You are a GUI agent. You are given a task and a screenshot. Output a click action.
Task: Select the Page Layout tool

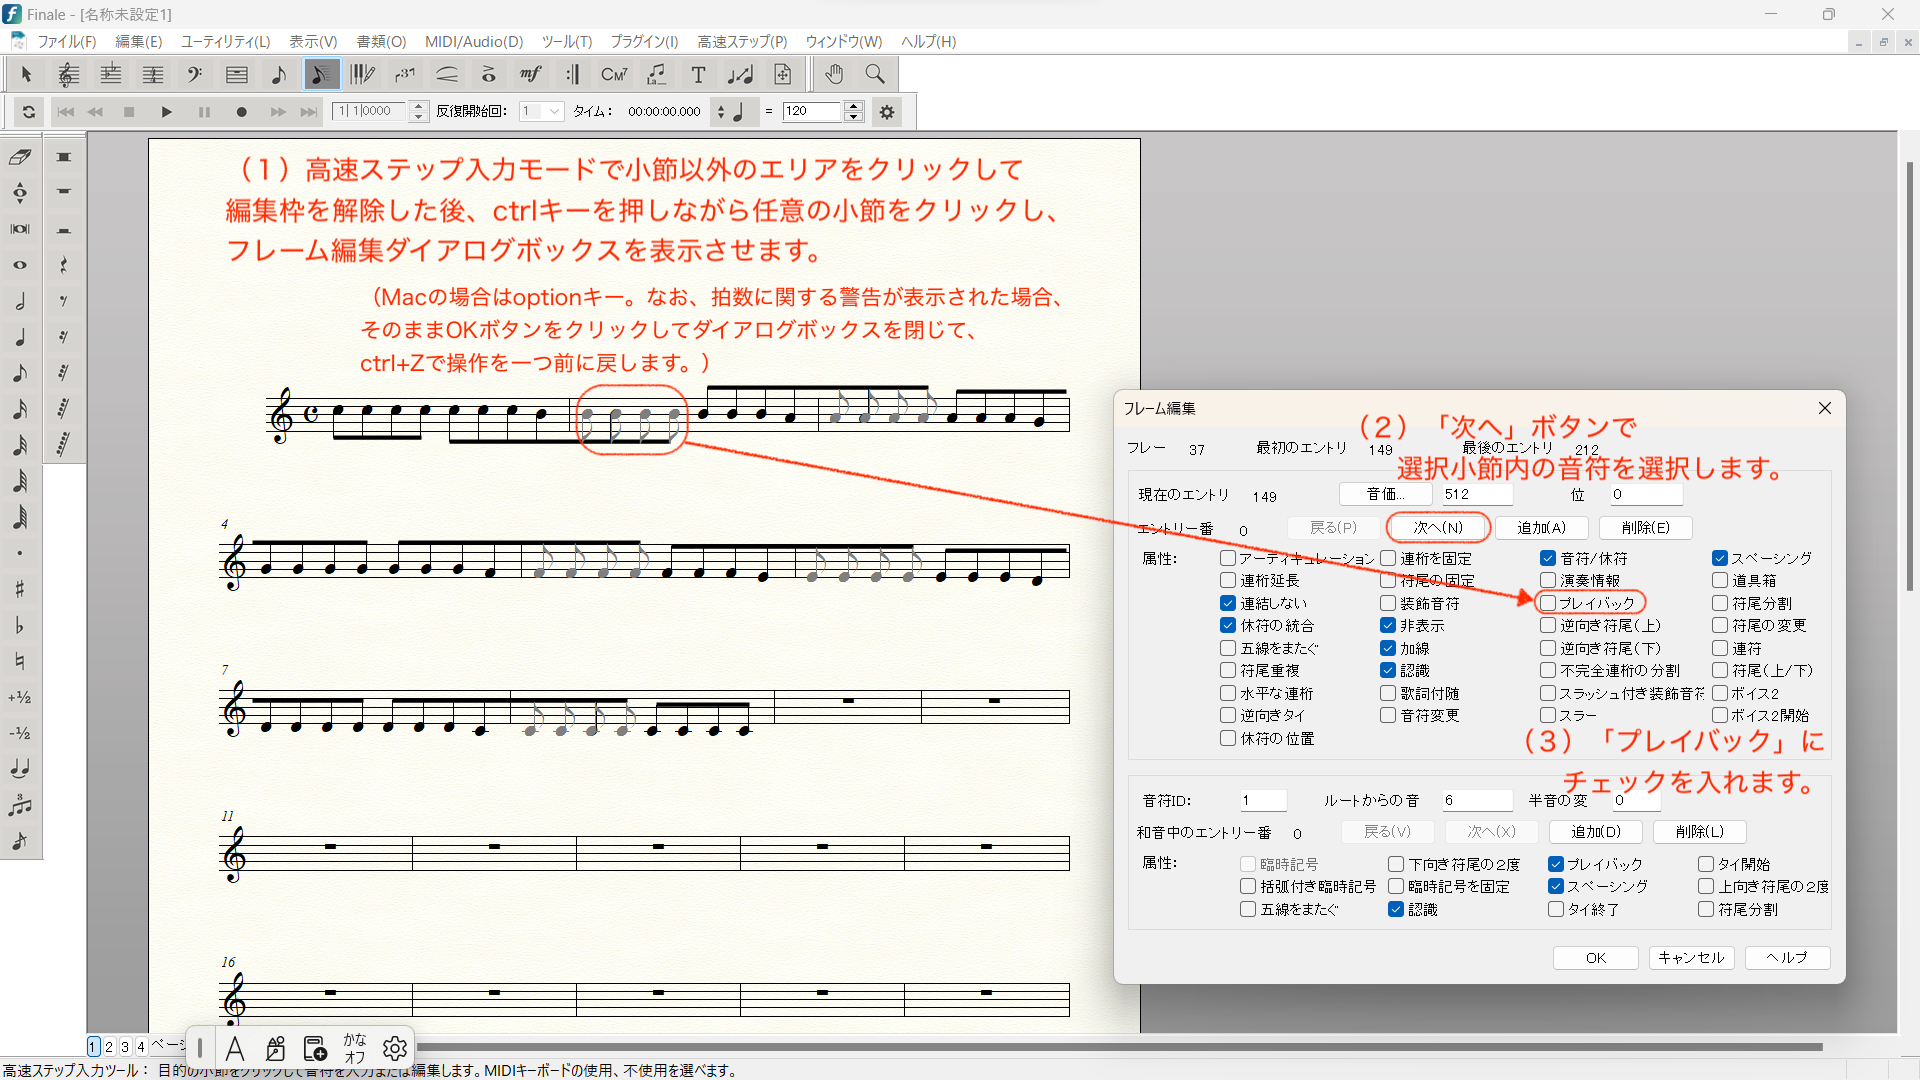click(x=783, y=74)
